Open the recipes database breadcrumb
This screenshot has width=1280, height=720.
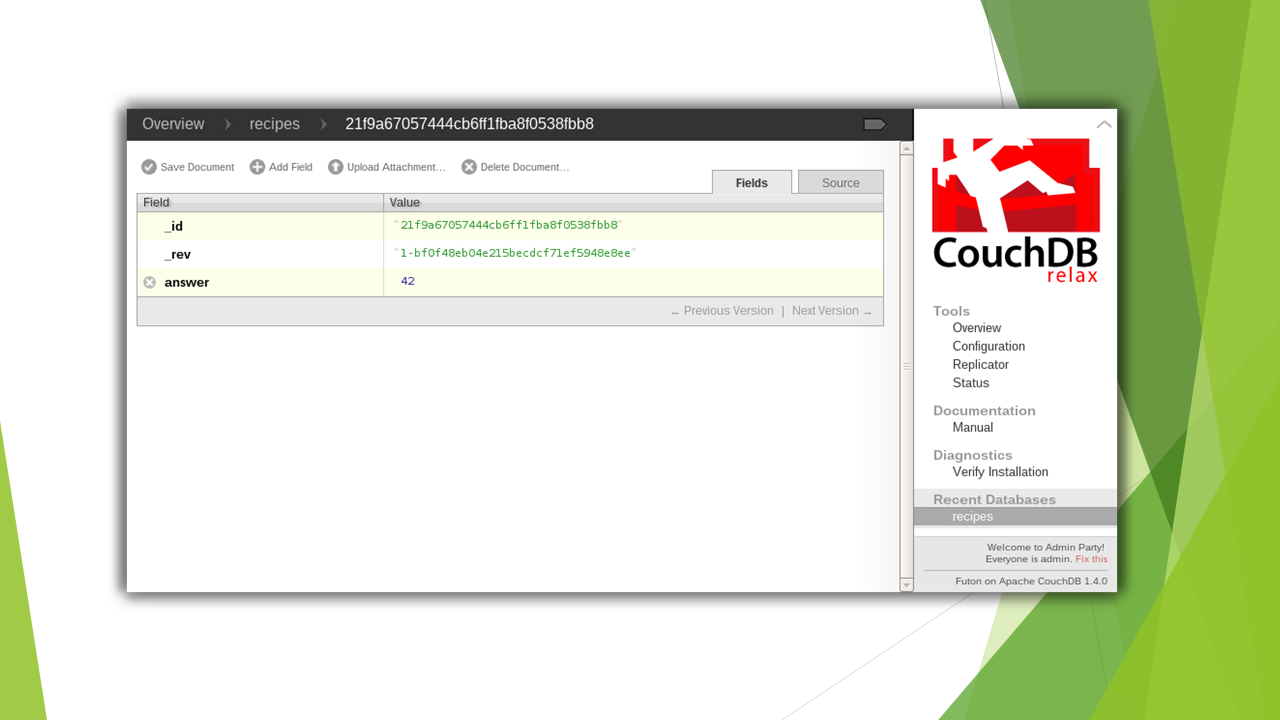[275, 124]
